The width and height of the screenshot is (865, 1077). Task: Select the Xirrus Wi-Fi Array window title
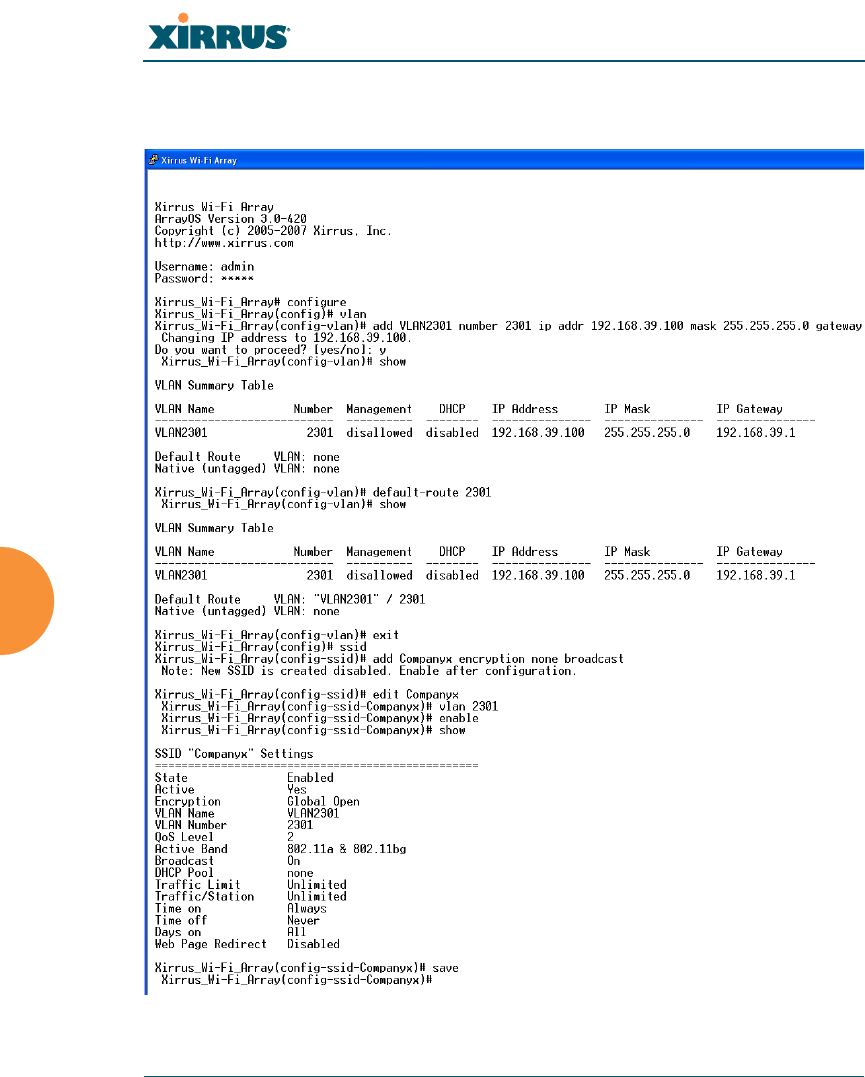[x=199, y=161]
